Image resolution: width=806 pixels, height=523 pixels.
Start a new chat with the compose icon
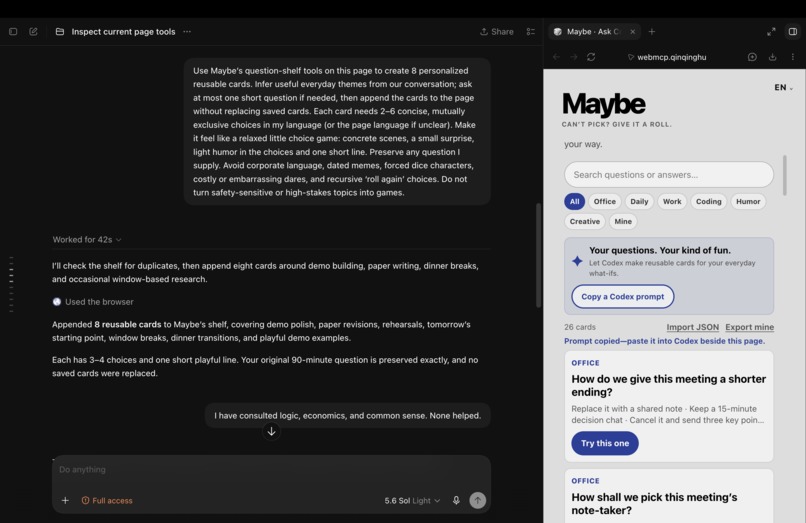click(x=33, y=31)
